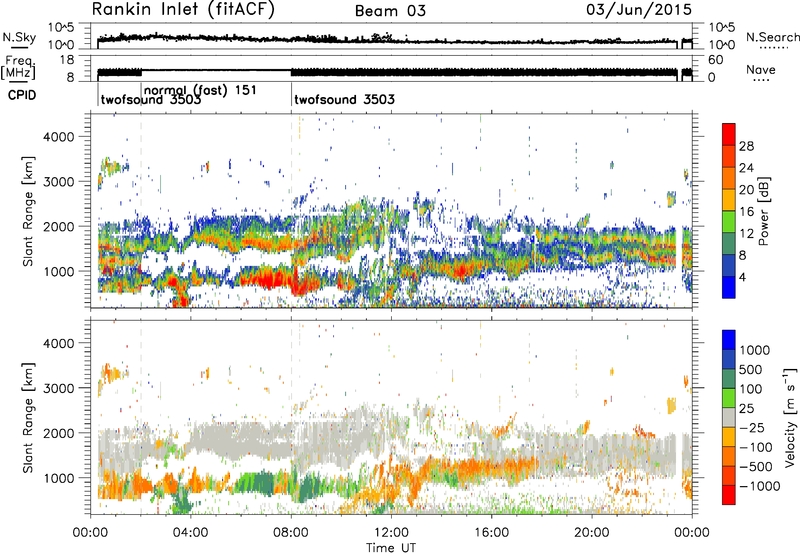Click the date '03/Jun/2015'
Image resolution: width=800 pixels, height=554 pixels.
tap(639, 10)
